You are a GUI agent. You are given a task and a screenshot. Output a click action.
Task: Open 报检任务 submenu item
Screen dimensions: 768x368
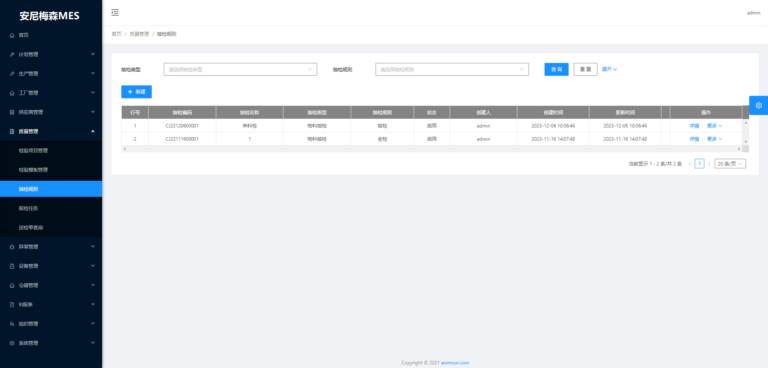pos(51,208)
